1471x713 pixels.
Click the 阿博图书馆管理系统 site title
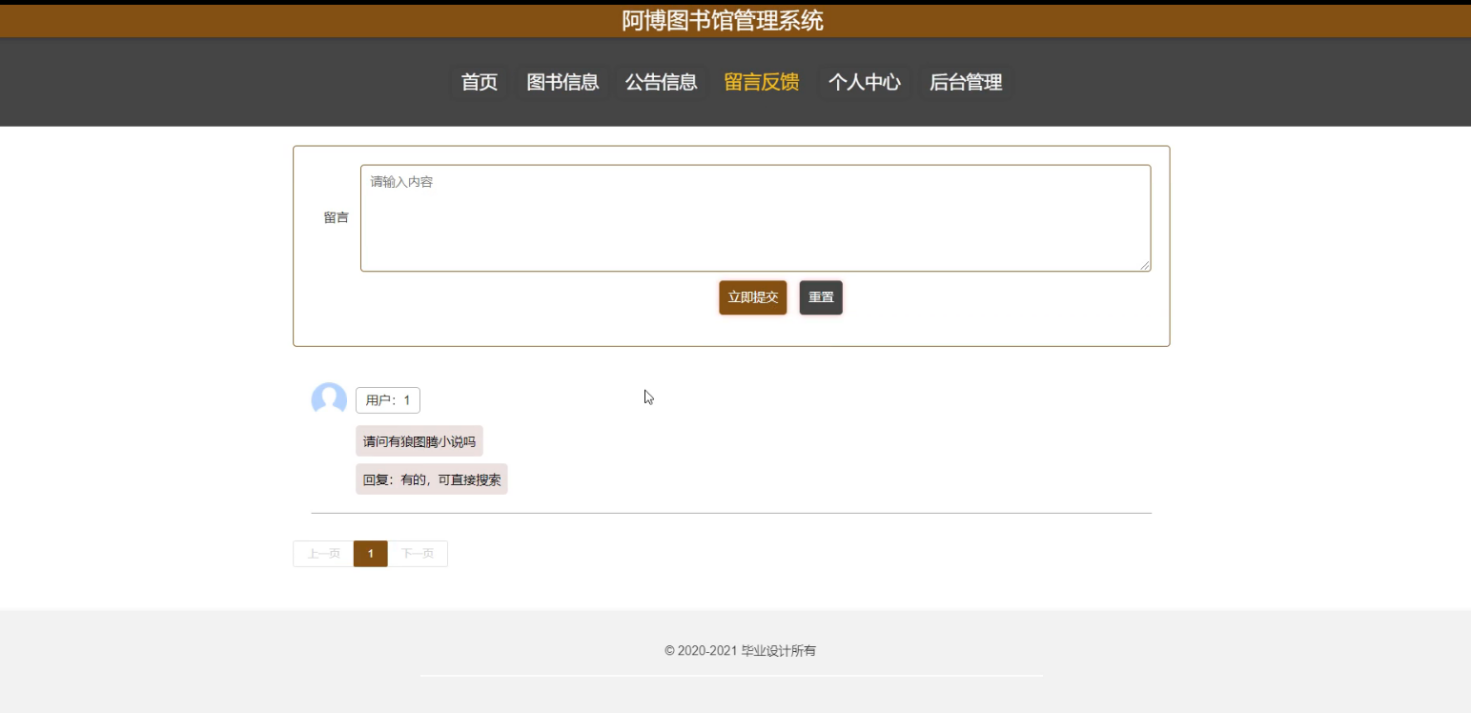[x=722, y=21]
